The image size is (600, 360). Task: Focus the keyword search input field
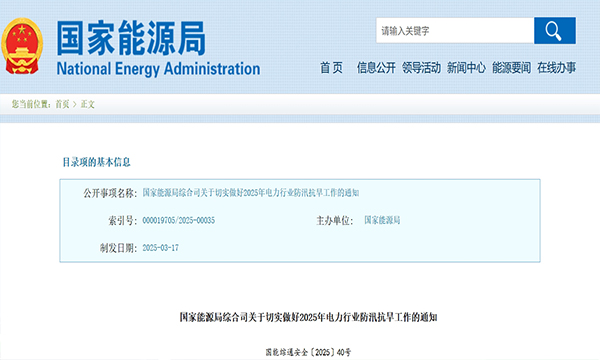click(455, 30)
